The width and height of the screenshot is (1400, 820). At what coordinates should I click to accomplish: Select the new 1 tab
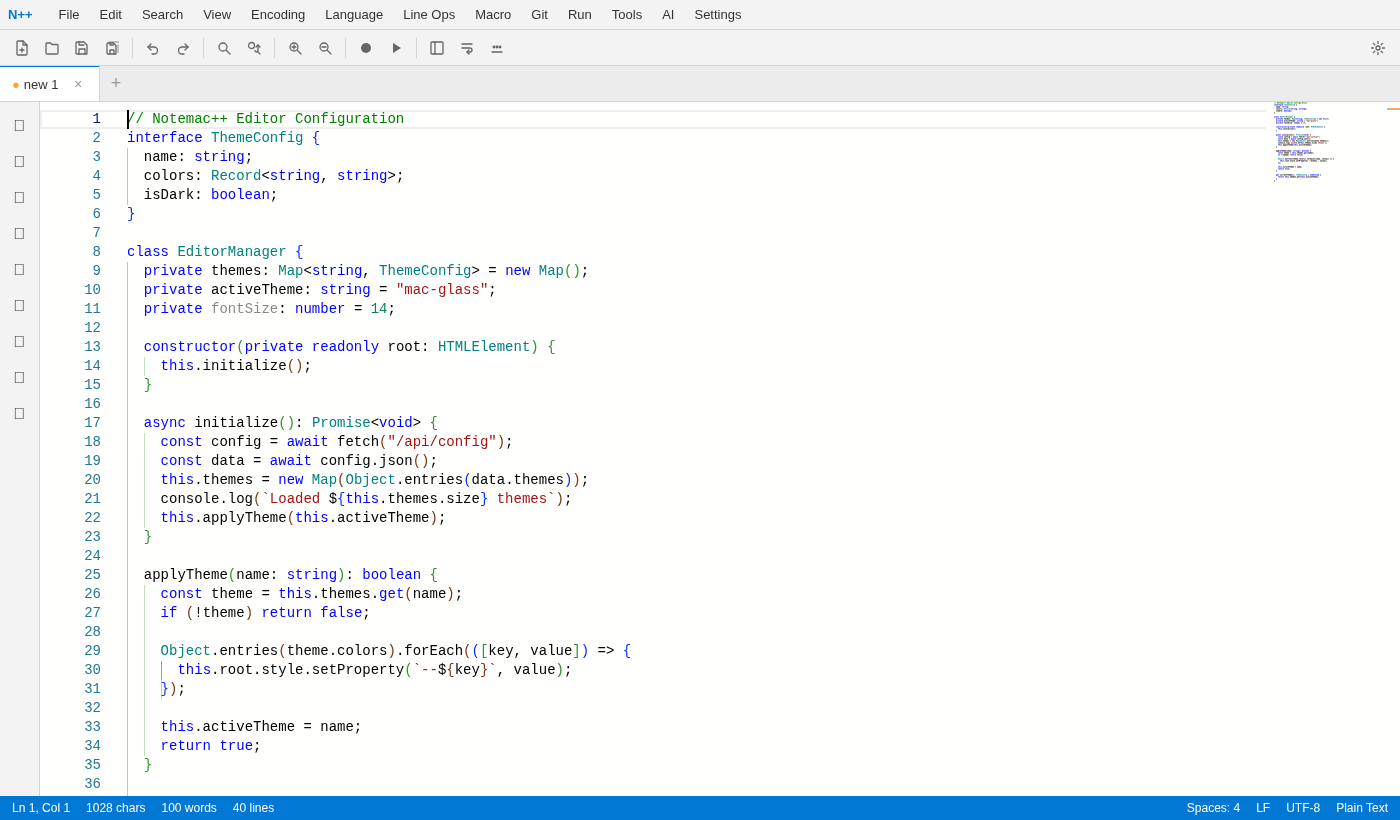(40, 84)
